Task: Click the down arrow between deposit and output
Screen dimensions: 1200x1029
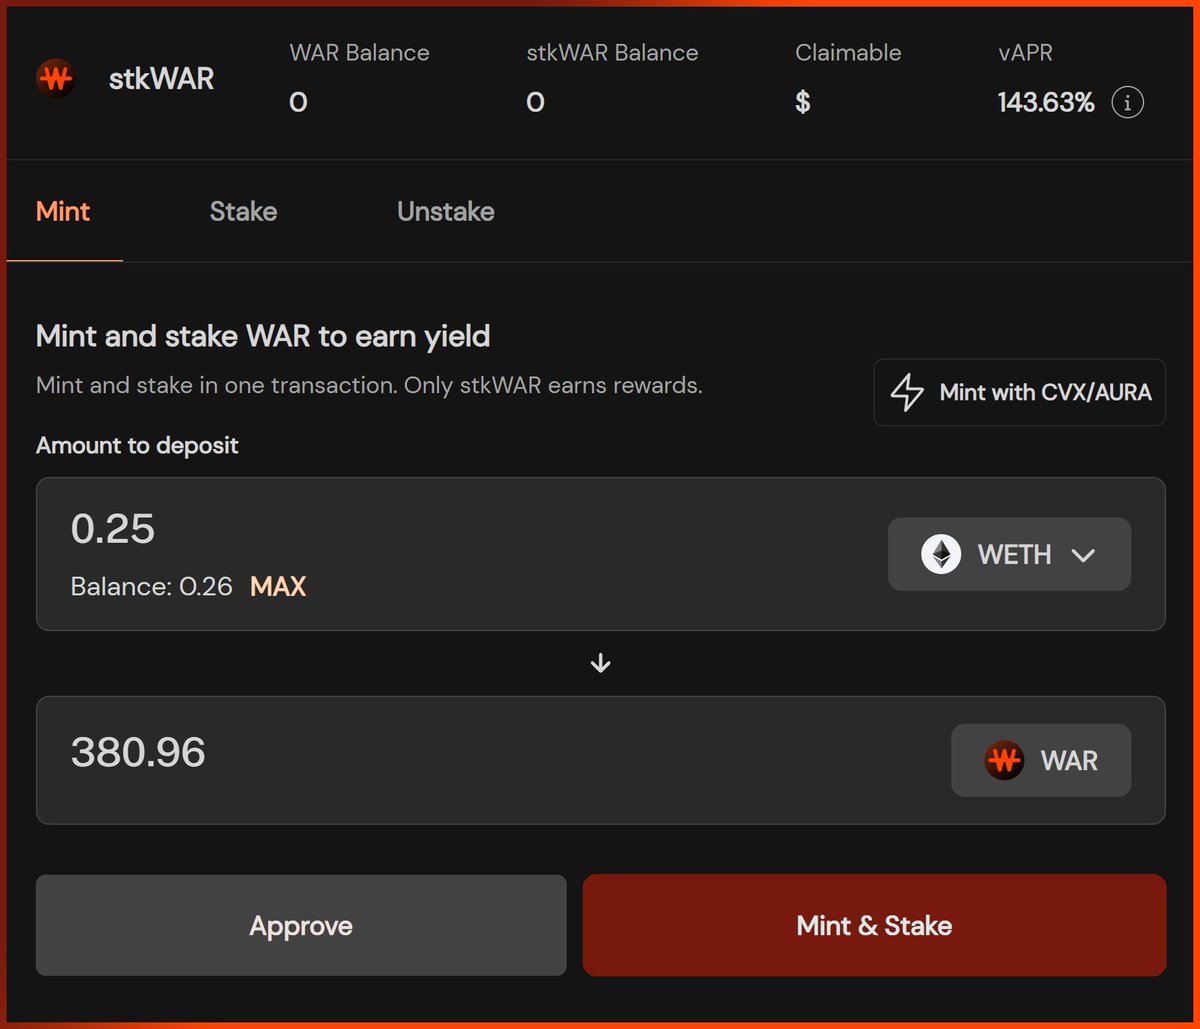Action: click(600, 663)
